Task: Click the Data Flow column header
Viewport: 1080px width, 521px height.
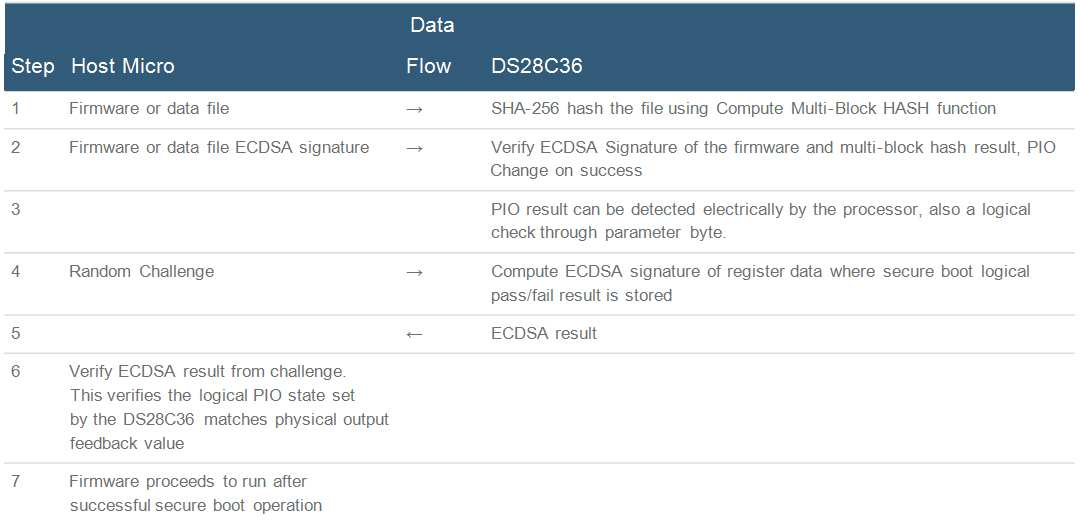Action: [430, 46]
